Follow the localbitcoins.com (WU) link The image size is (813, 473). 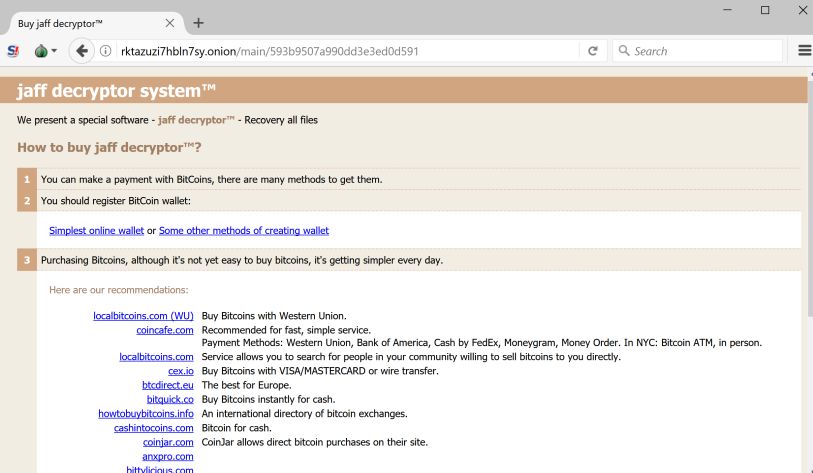143,316
